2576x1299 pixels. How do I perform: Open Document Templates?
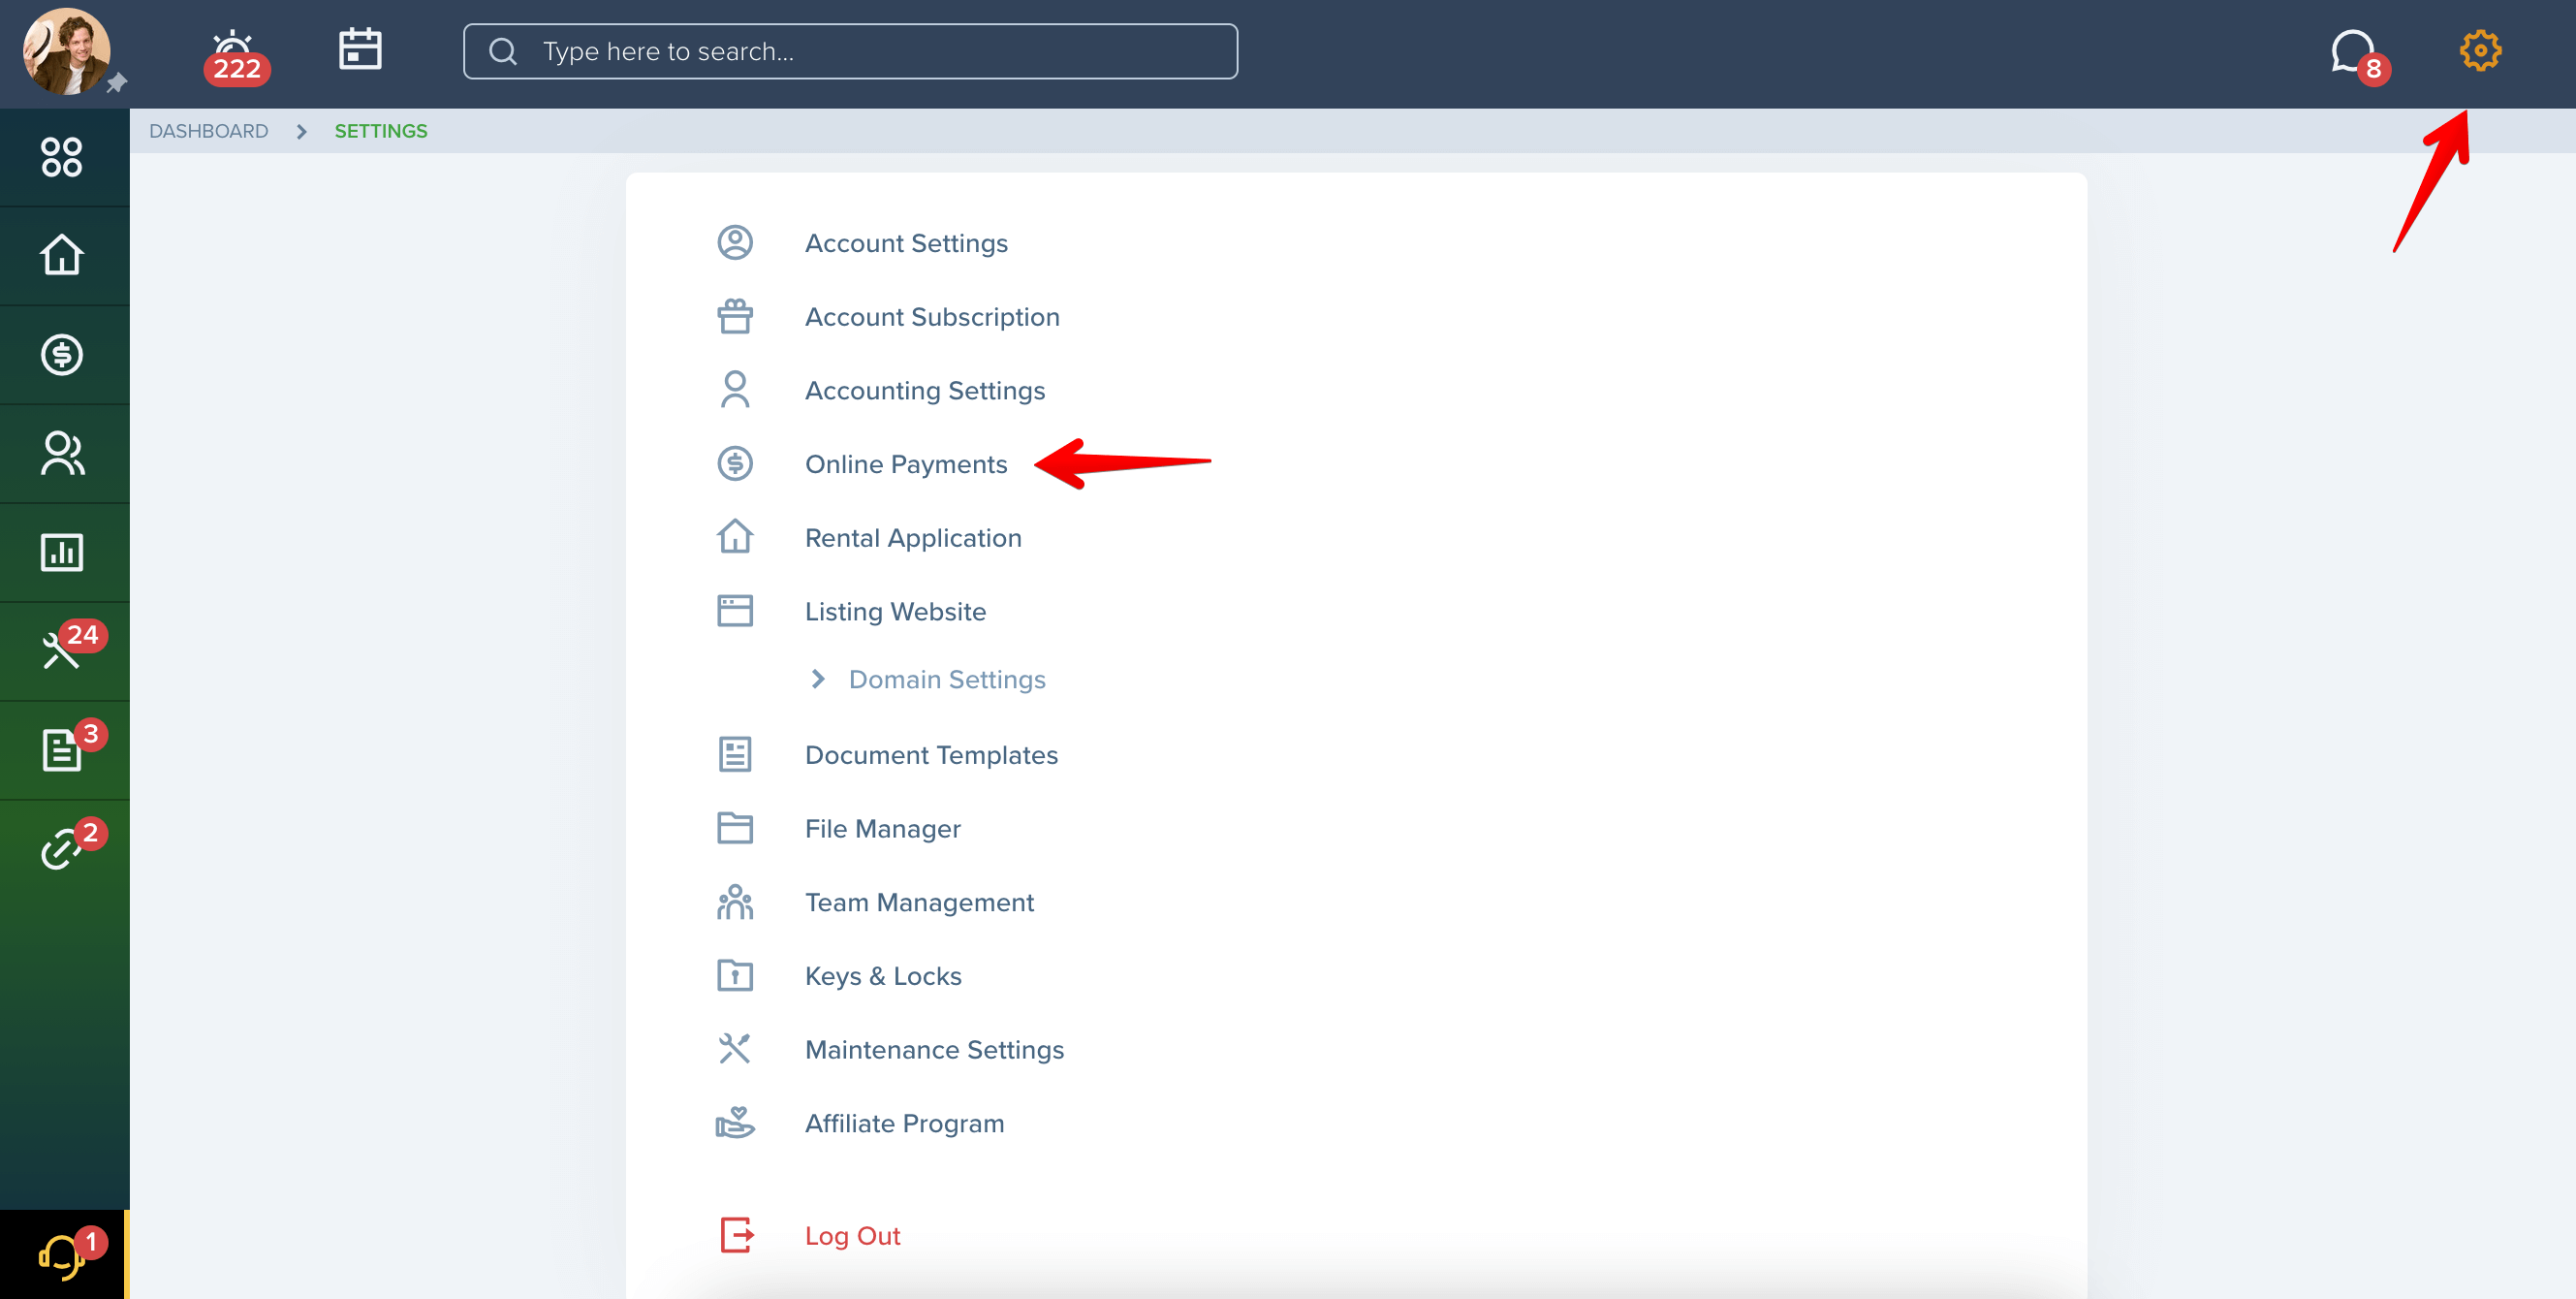pos(931,755)
